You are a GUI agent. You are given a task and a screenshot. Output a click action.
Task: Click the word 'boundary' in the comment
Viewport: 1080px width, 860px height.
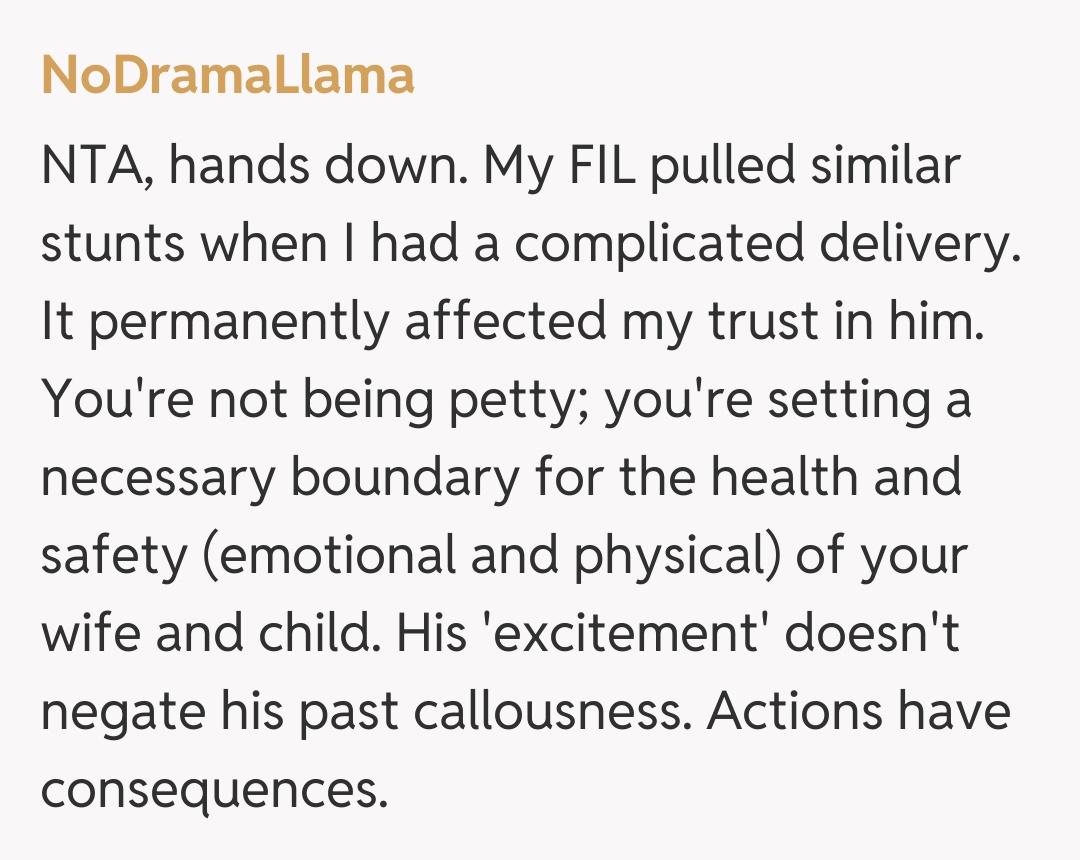coord(405,479)
